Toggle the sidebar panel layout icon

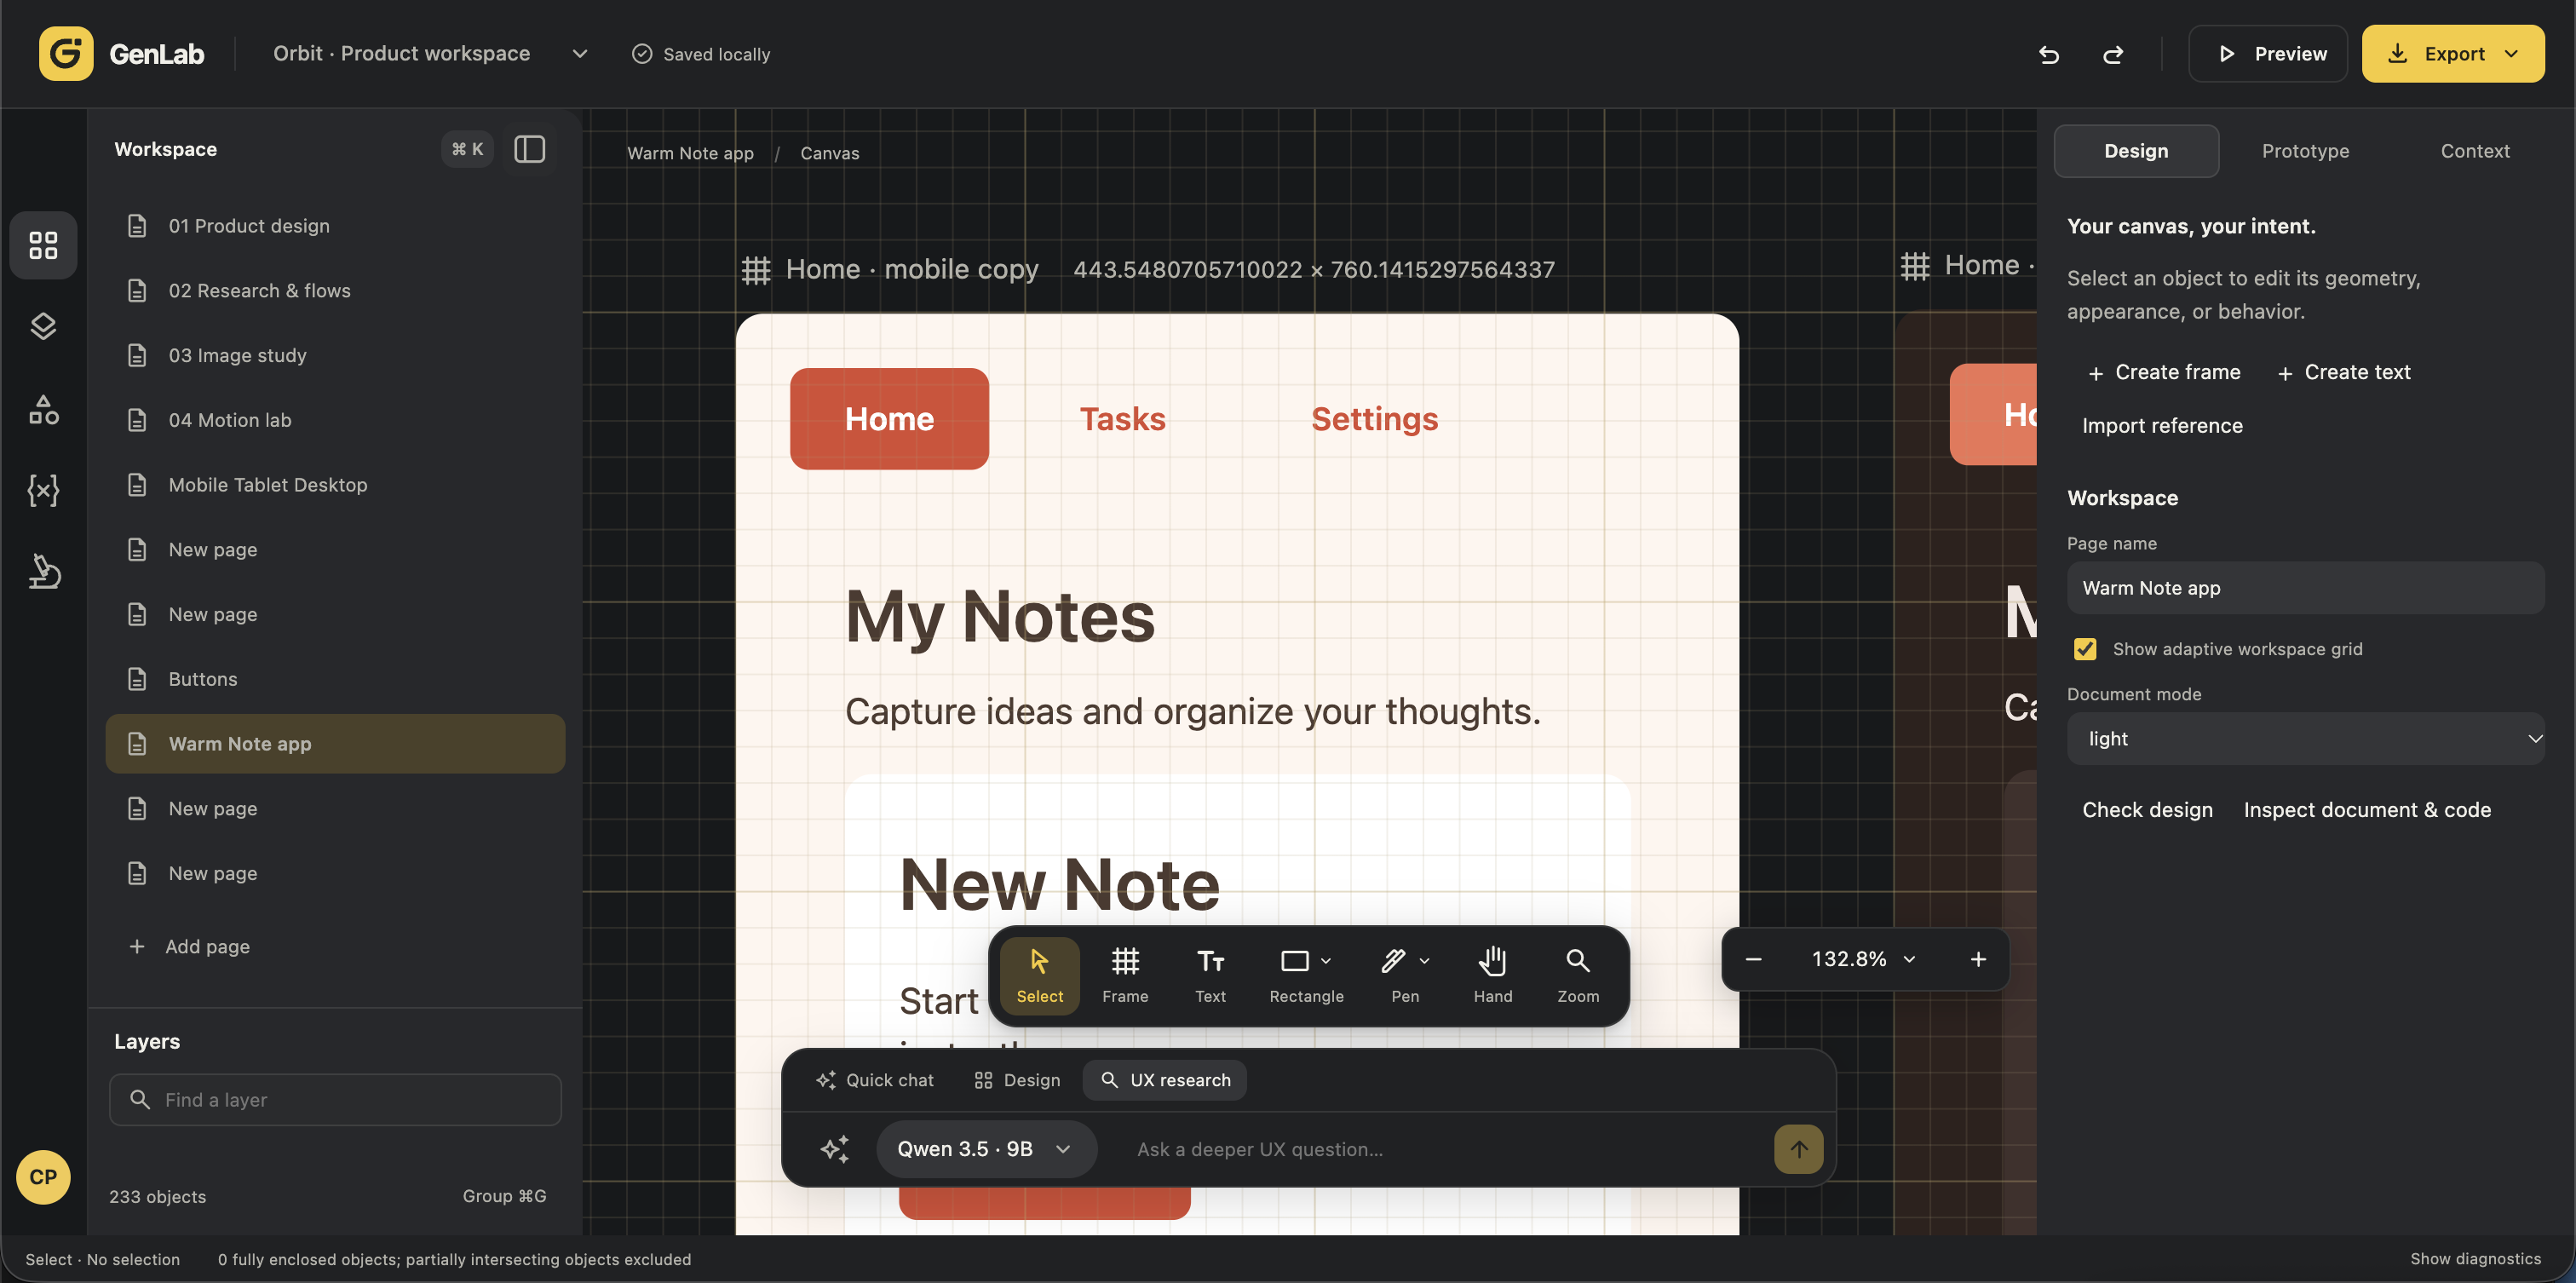tap(529, 149)
